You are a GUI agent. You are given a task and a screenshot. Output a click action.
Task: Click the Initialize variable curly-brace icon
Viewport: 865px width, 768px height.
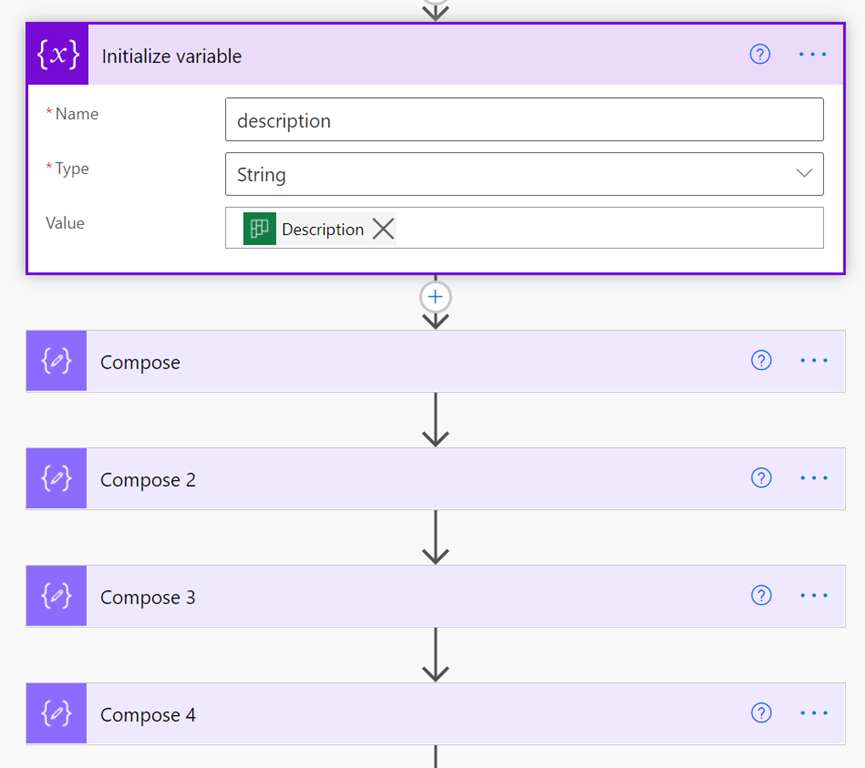click(x=58, y=56)
